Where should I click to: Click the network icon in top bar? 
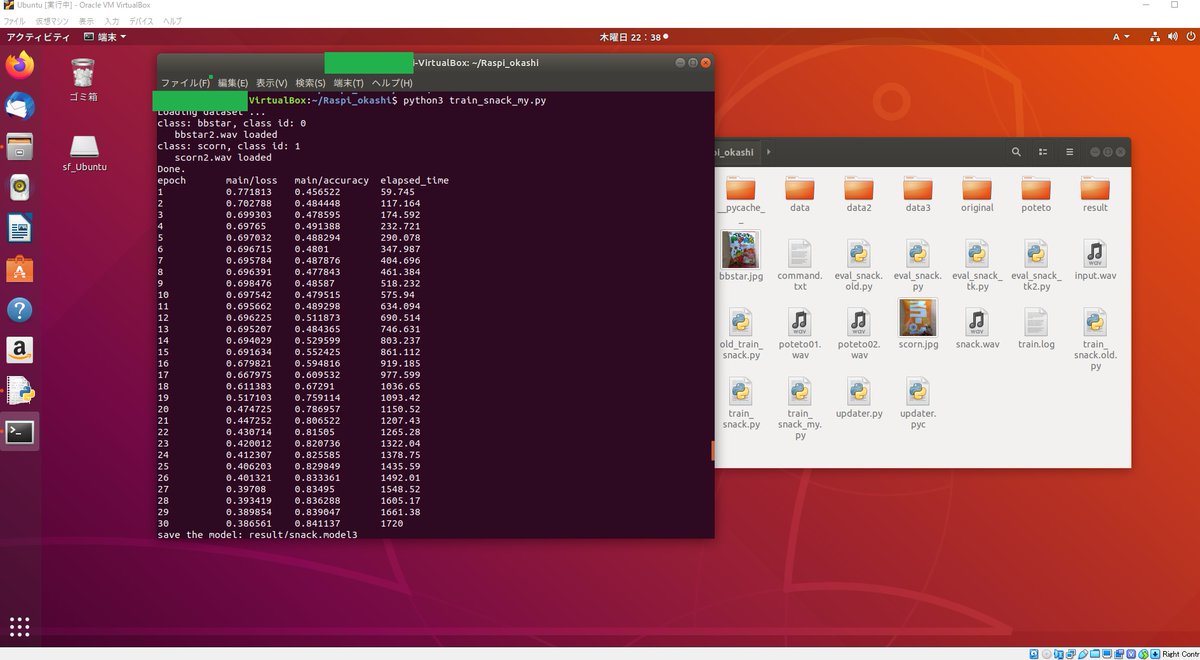pyautogui.click(x=1155, y=37)
